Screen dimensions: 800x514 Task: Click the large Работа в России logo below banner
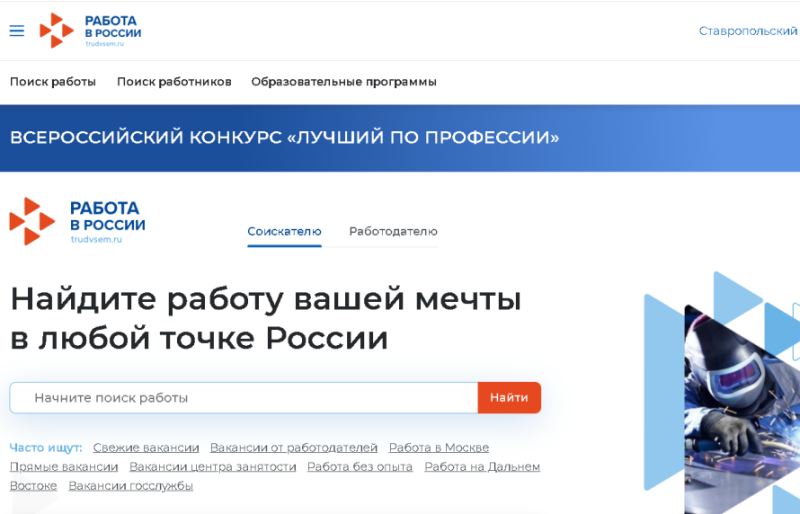78,221
